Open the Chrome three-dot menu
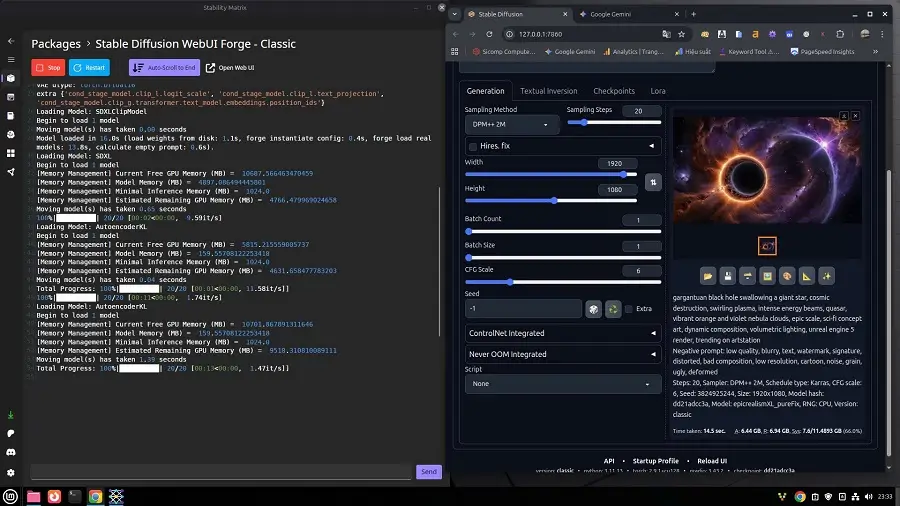The width and height of the screenshot is (900, 506). tap(882, 34)
